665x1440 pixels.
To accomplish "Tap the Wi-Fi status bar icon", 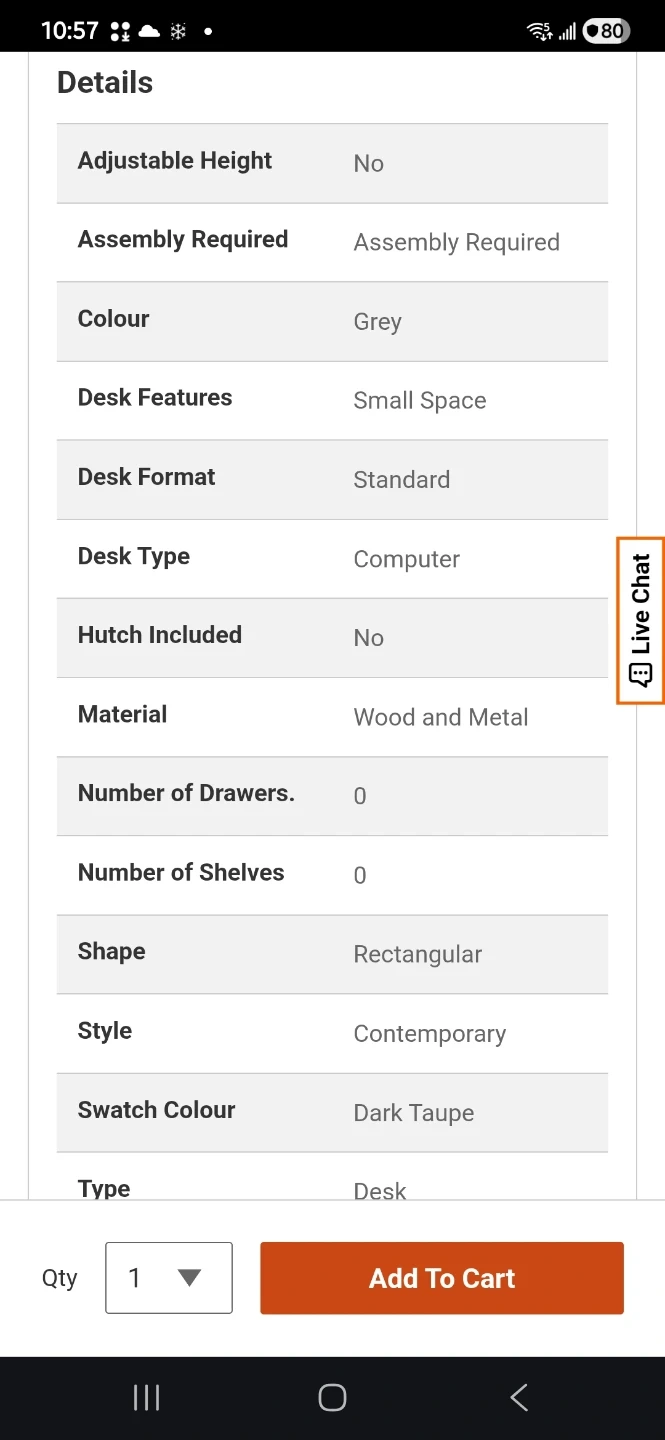I will pyautogui.click(x=540, y=31).
